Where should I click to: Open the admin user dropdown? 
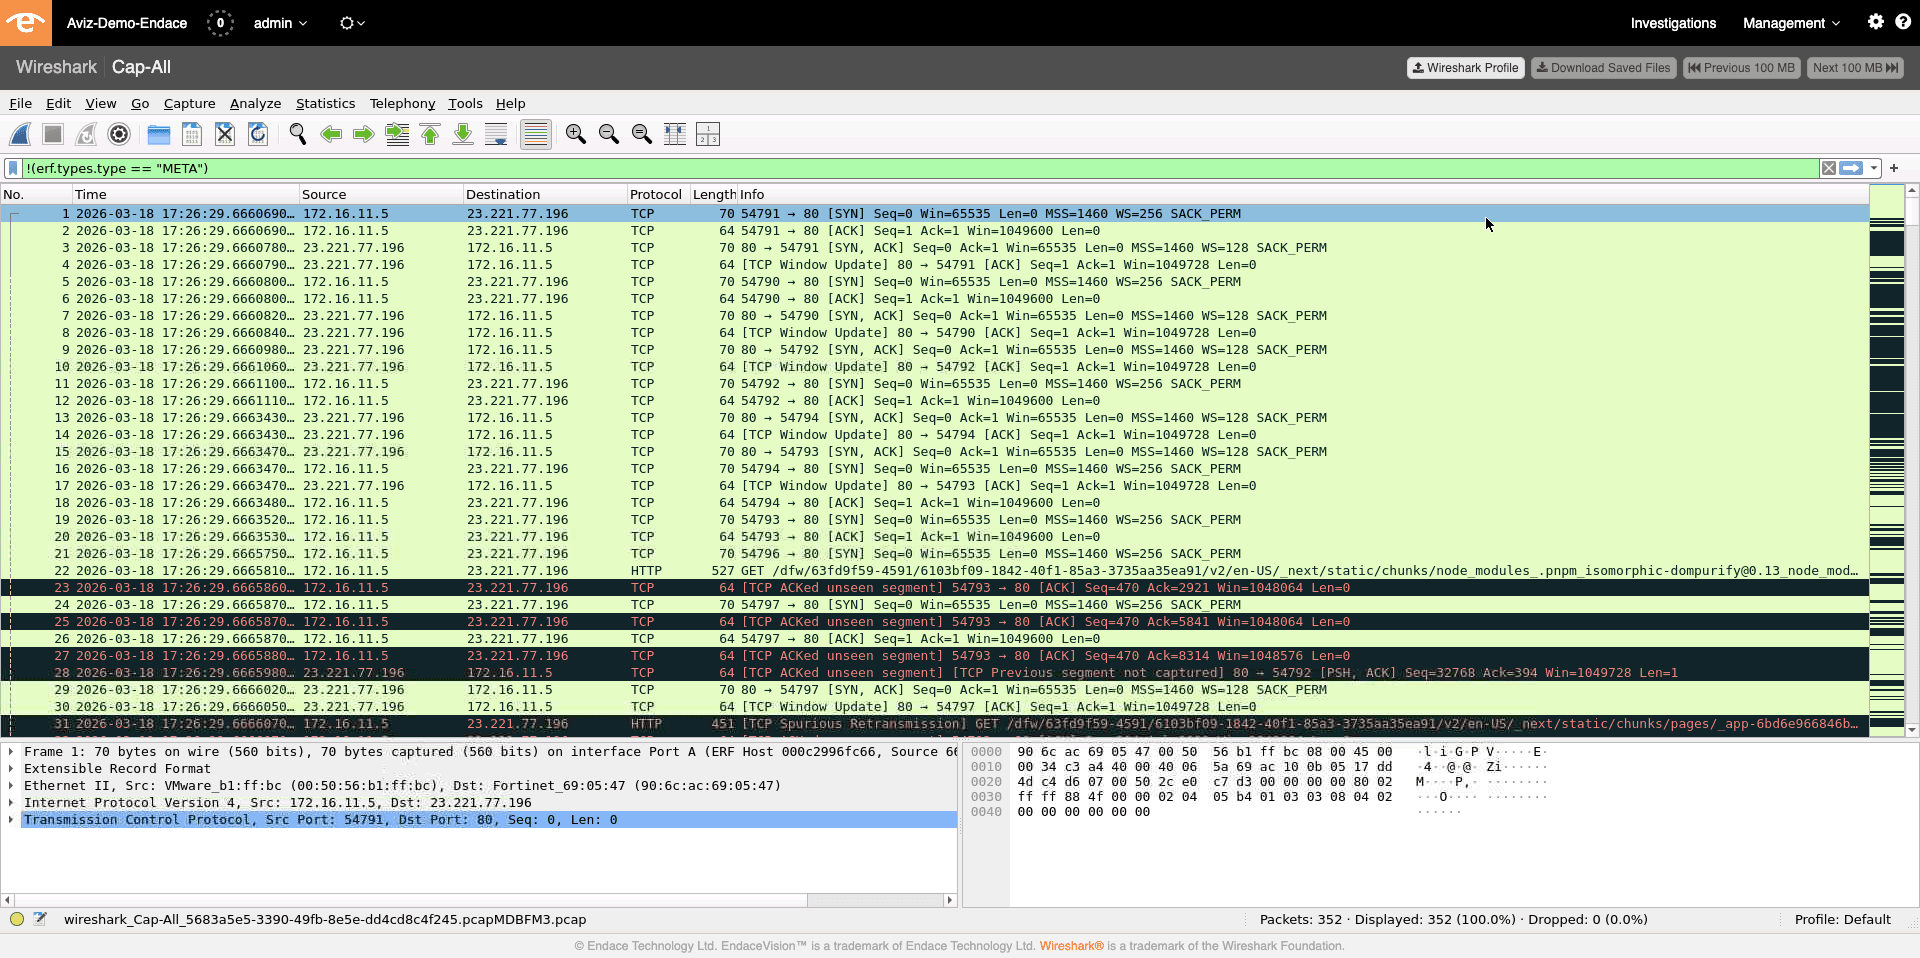[280, 23]
